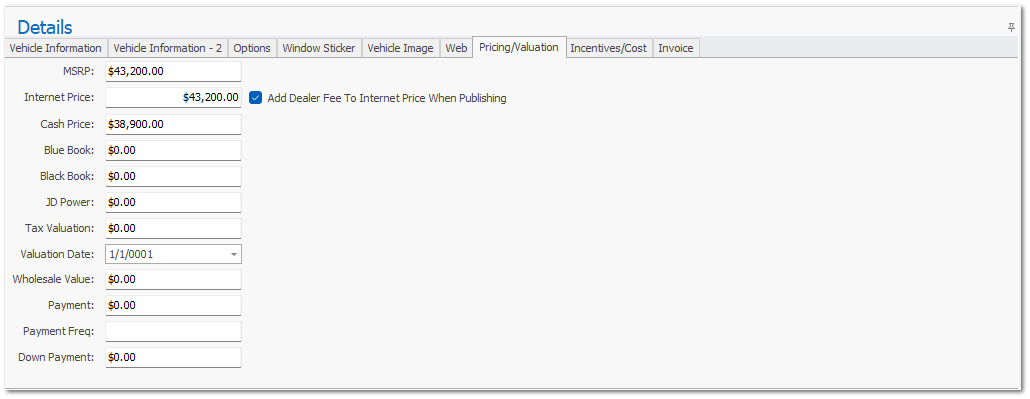Click the Cash Price field

tap(173, 124)
